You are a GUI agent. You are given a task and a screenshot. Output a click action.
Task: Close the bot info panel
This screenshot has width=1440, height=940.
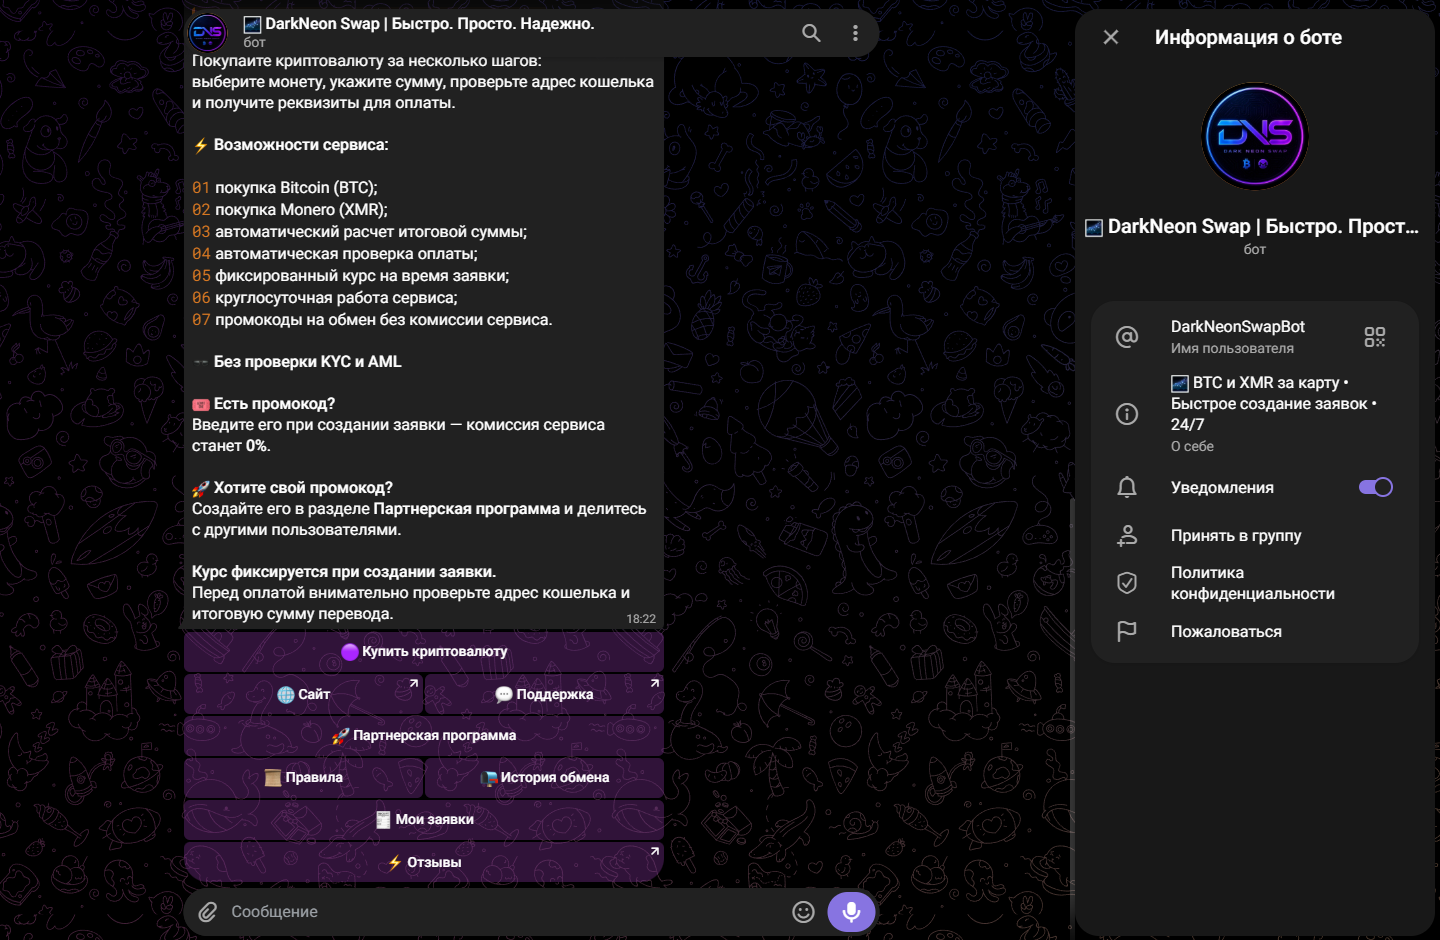1111,37
